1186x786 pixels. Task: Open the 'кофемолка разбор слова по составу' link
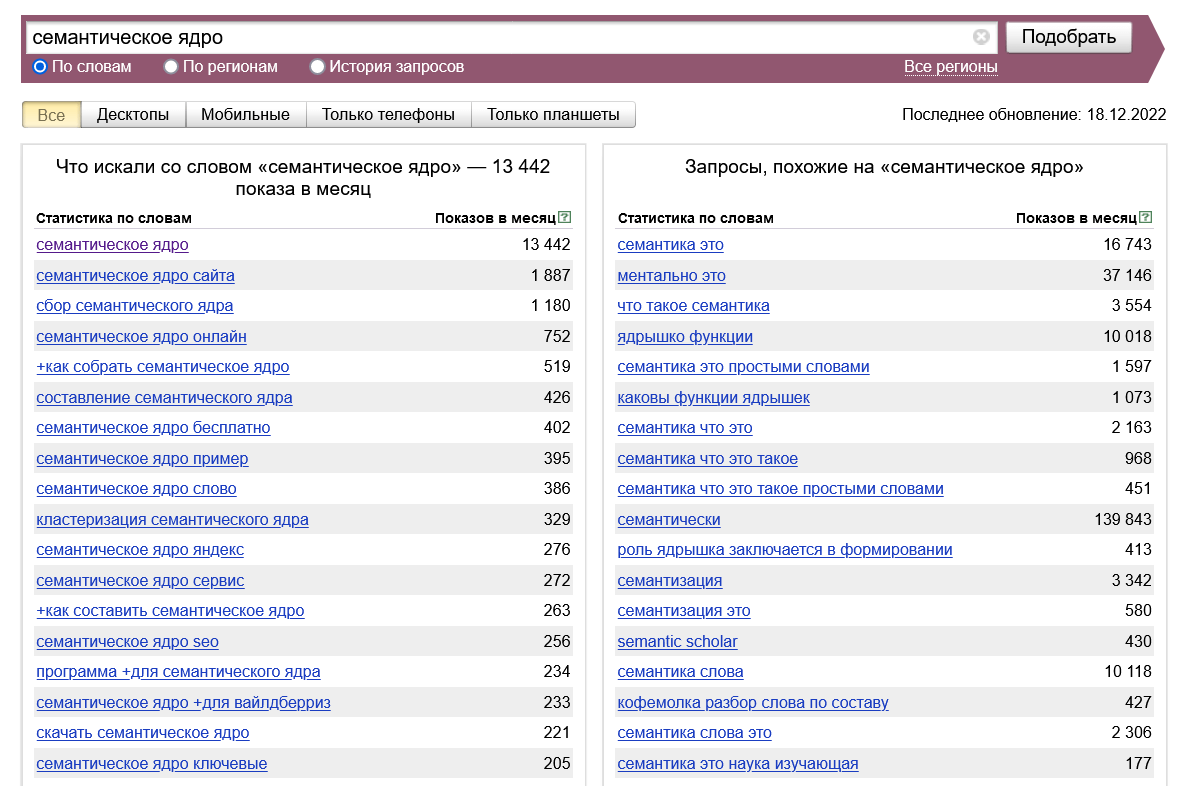tap(752, 703)
